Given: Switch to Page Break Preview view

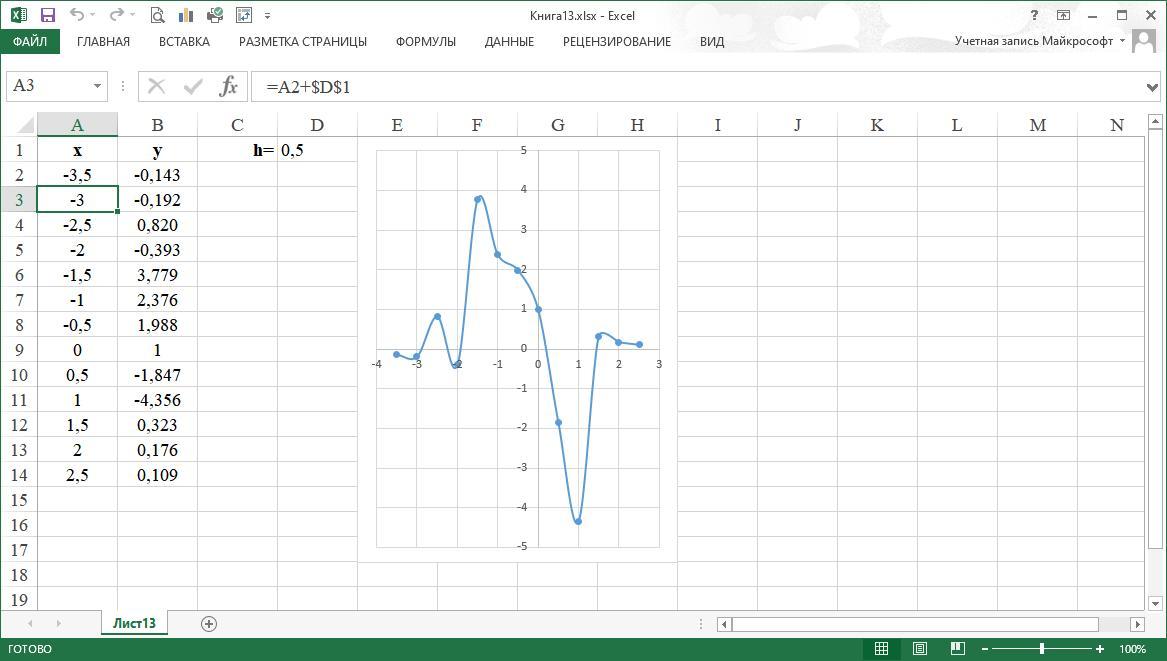Looking at the screenshot, I should pos(957,649).
